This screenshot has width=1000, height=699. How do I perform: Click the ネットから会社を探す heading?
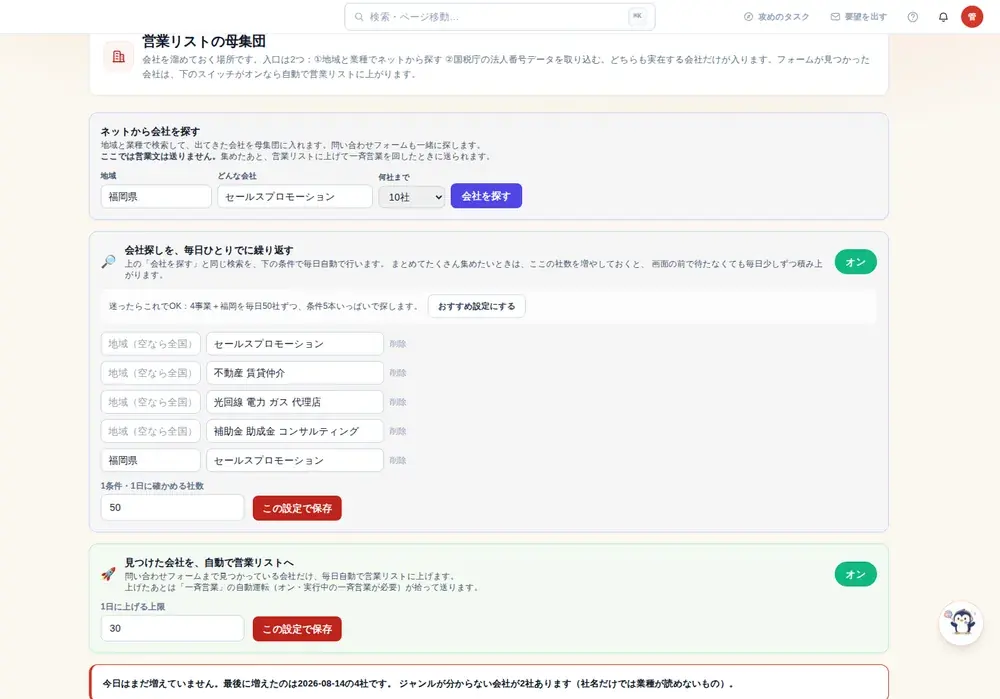pos(151,131)
